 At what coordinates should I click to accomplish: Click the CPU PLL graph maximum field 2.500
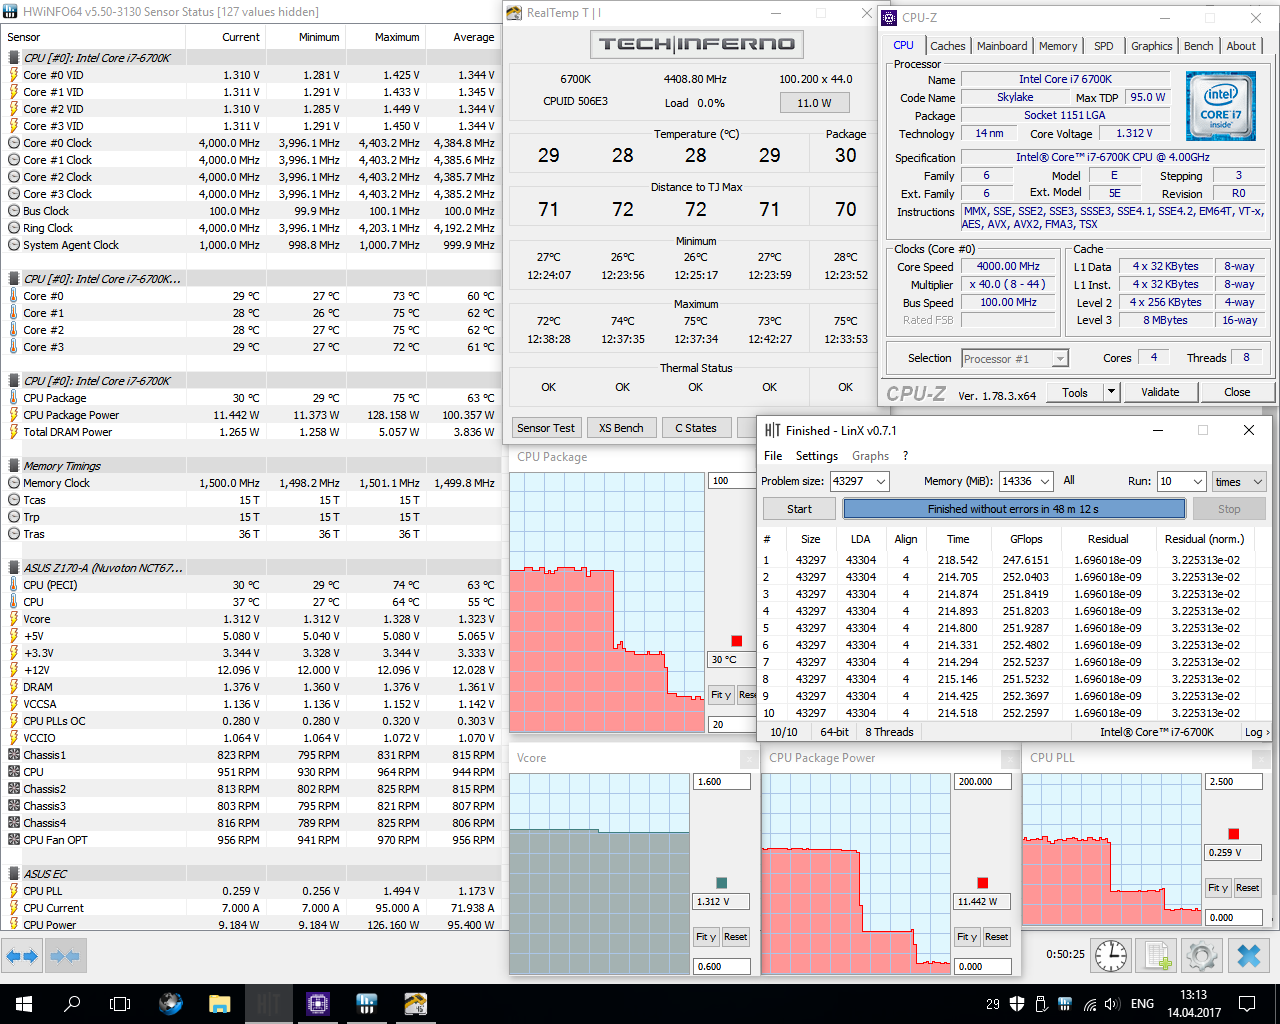(1235, 782)
